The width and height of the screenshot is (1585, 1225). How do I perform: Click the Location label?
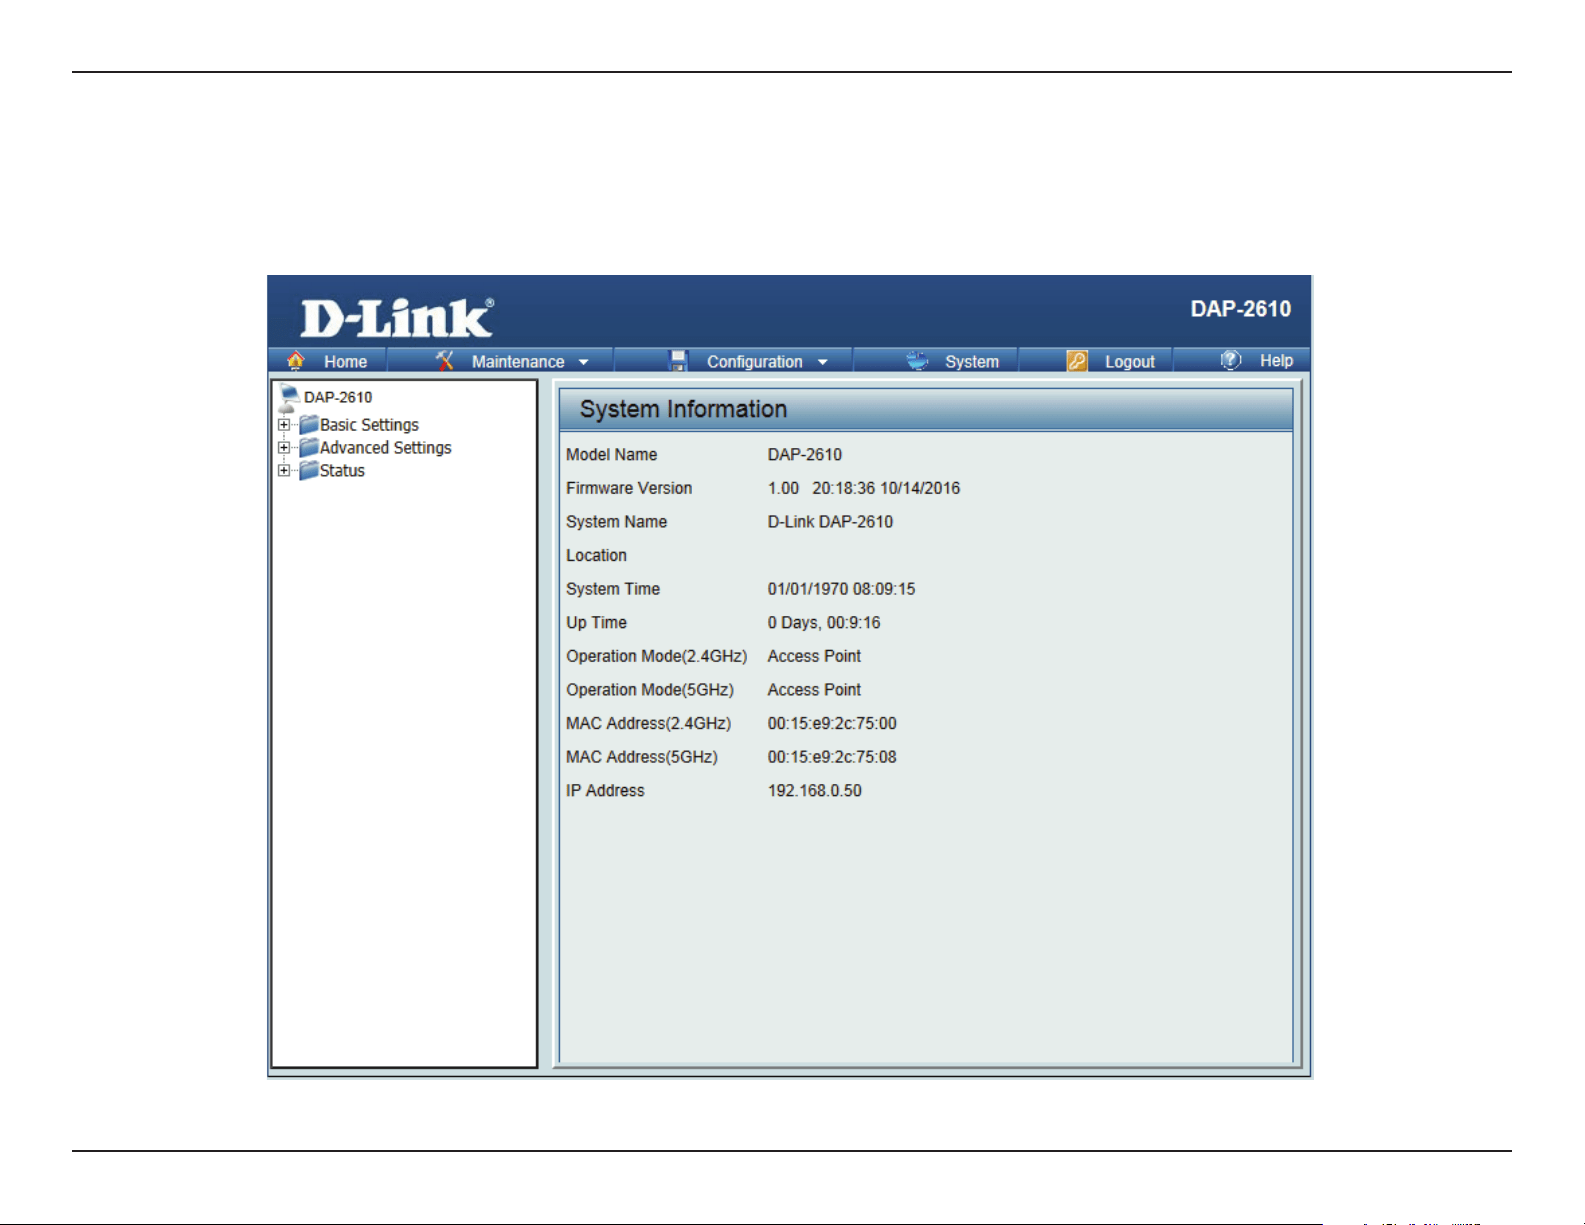click(596, 556)
